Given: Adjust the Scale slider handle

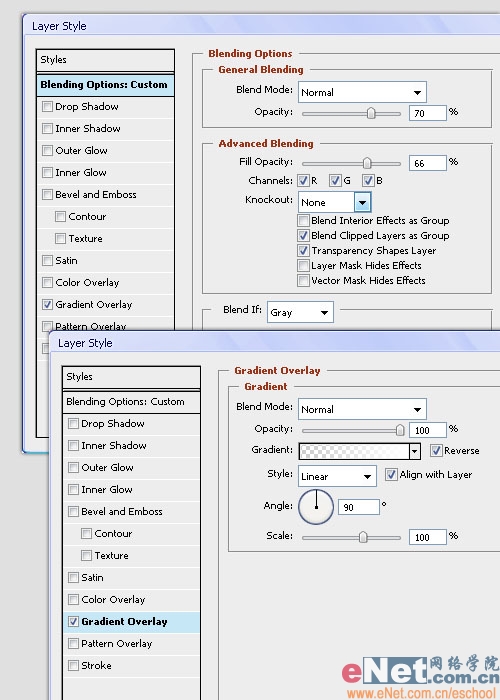Looking at the screenshot, I should click(x=363, y=537).
